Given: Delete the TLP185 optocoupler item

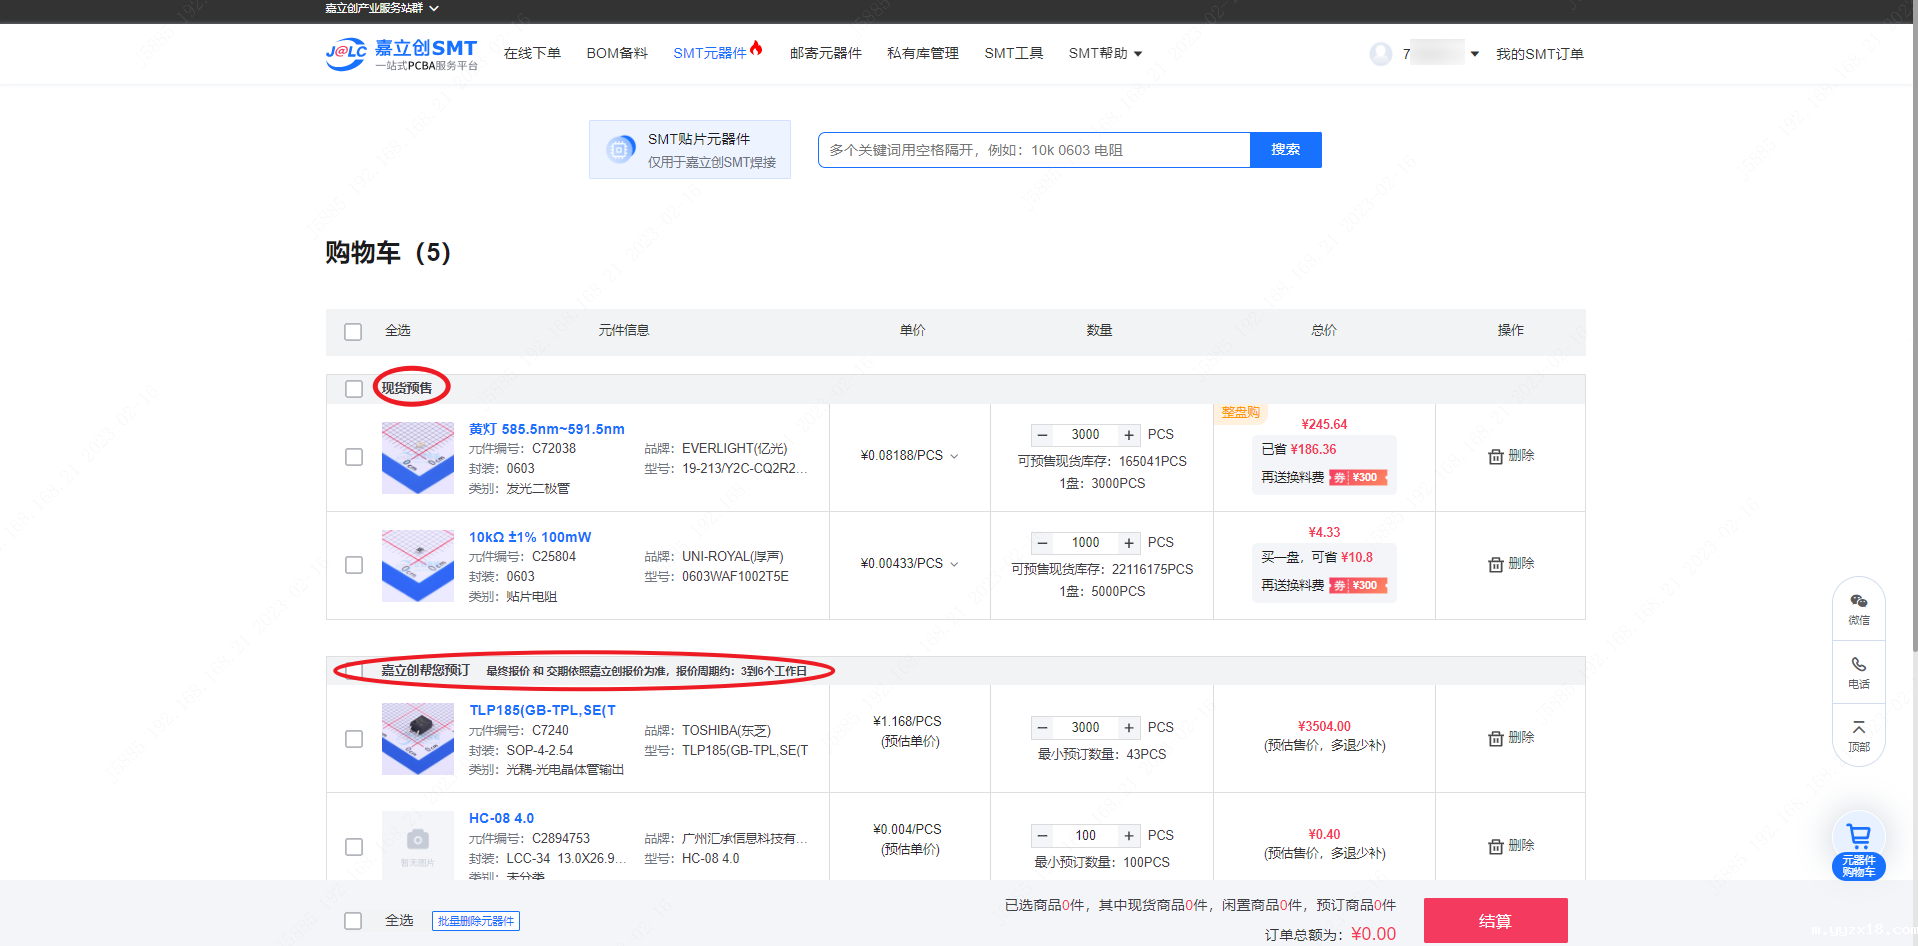Looking at the screenshot, I should pyautogui.click(x=1510, y=738).
